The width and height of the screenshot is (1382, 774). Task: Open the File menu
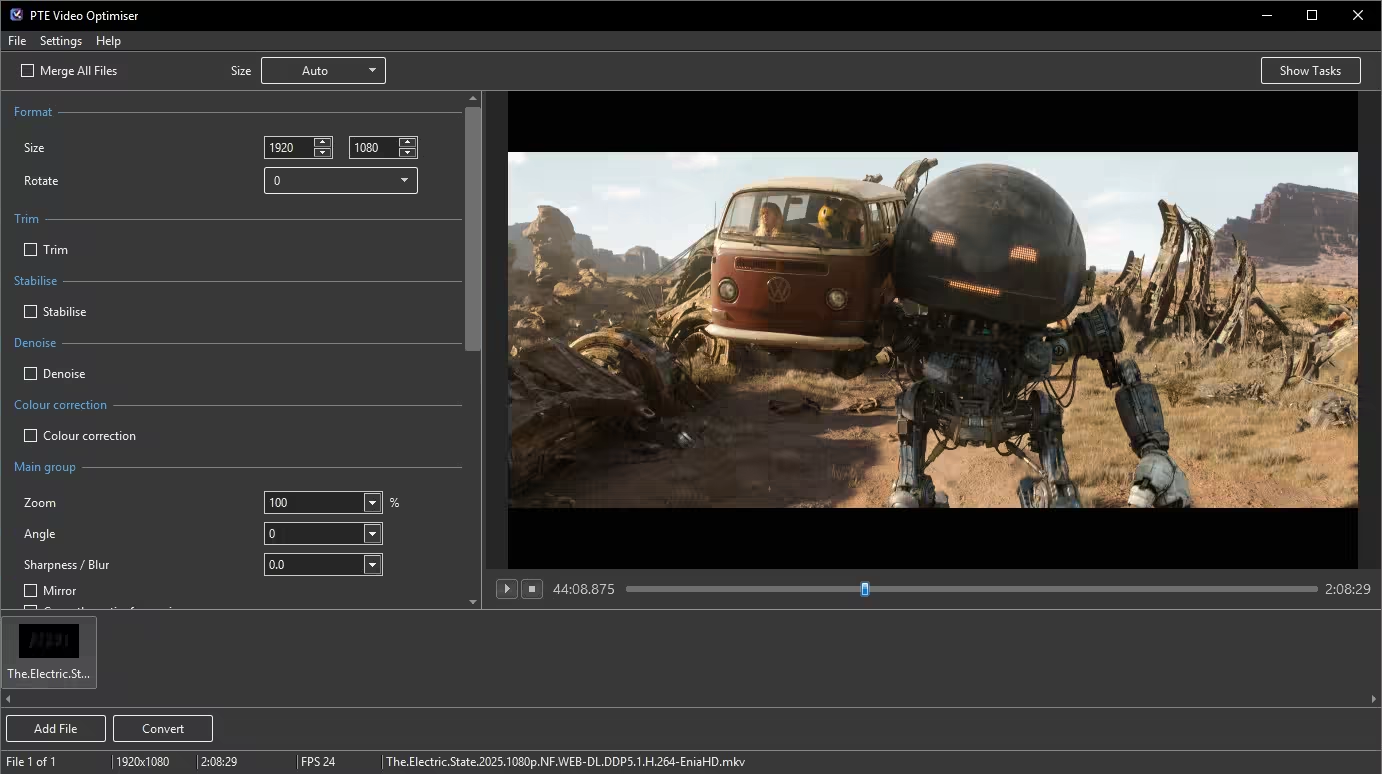coord(17,41)
